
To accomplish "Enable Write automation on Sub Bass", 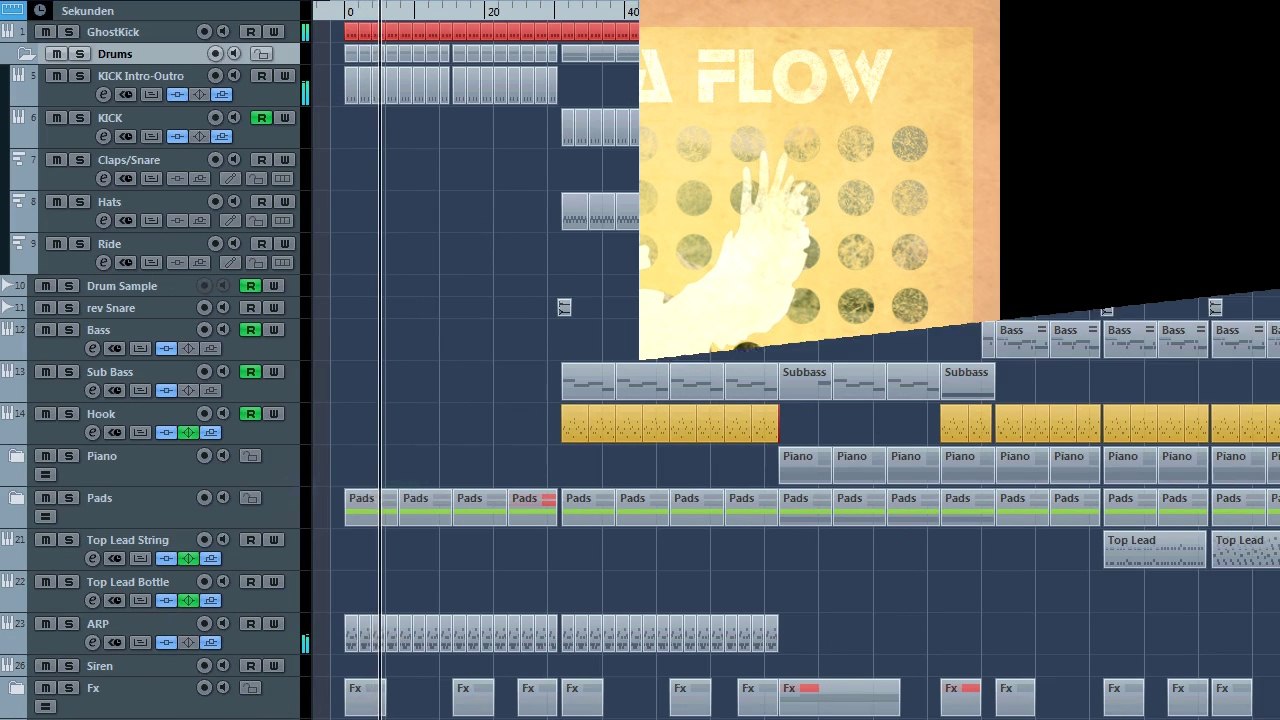I will click(274, 372).
